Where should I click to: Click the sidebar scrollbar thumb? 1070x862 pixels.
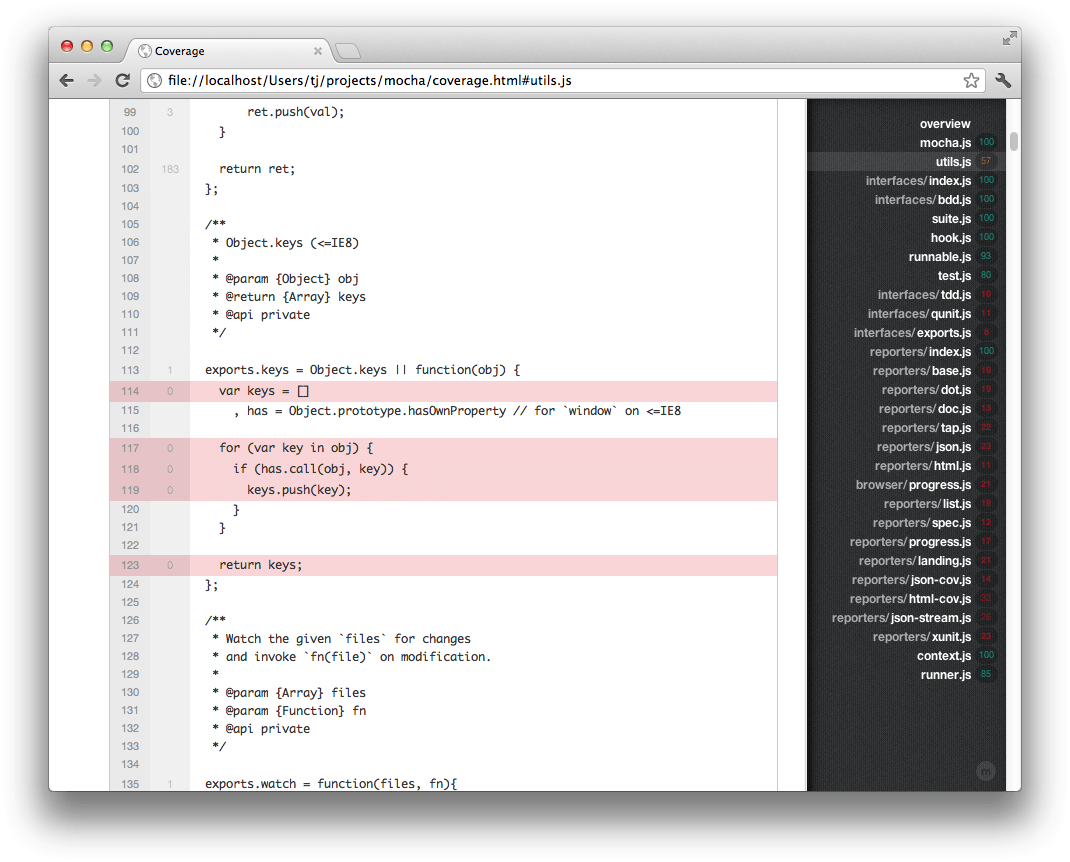[x=1014, y=141]
